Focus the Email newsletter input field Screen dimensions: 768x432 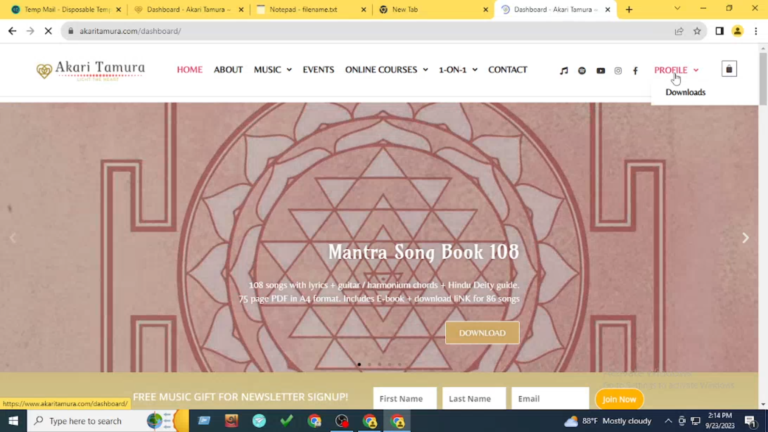click(x=550, y=398)
